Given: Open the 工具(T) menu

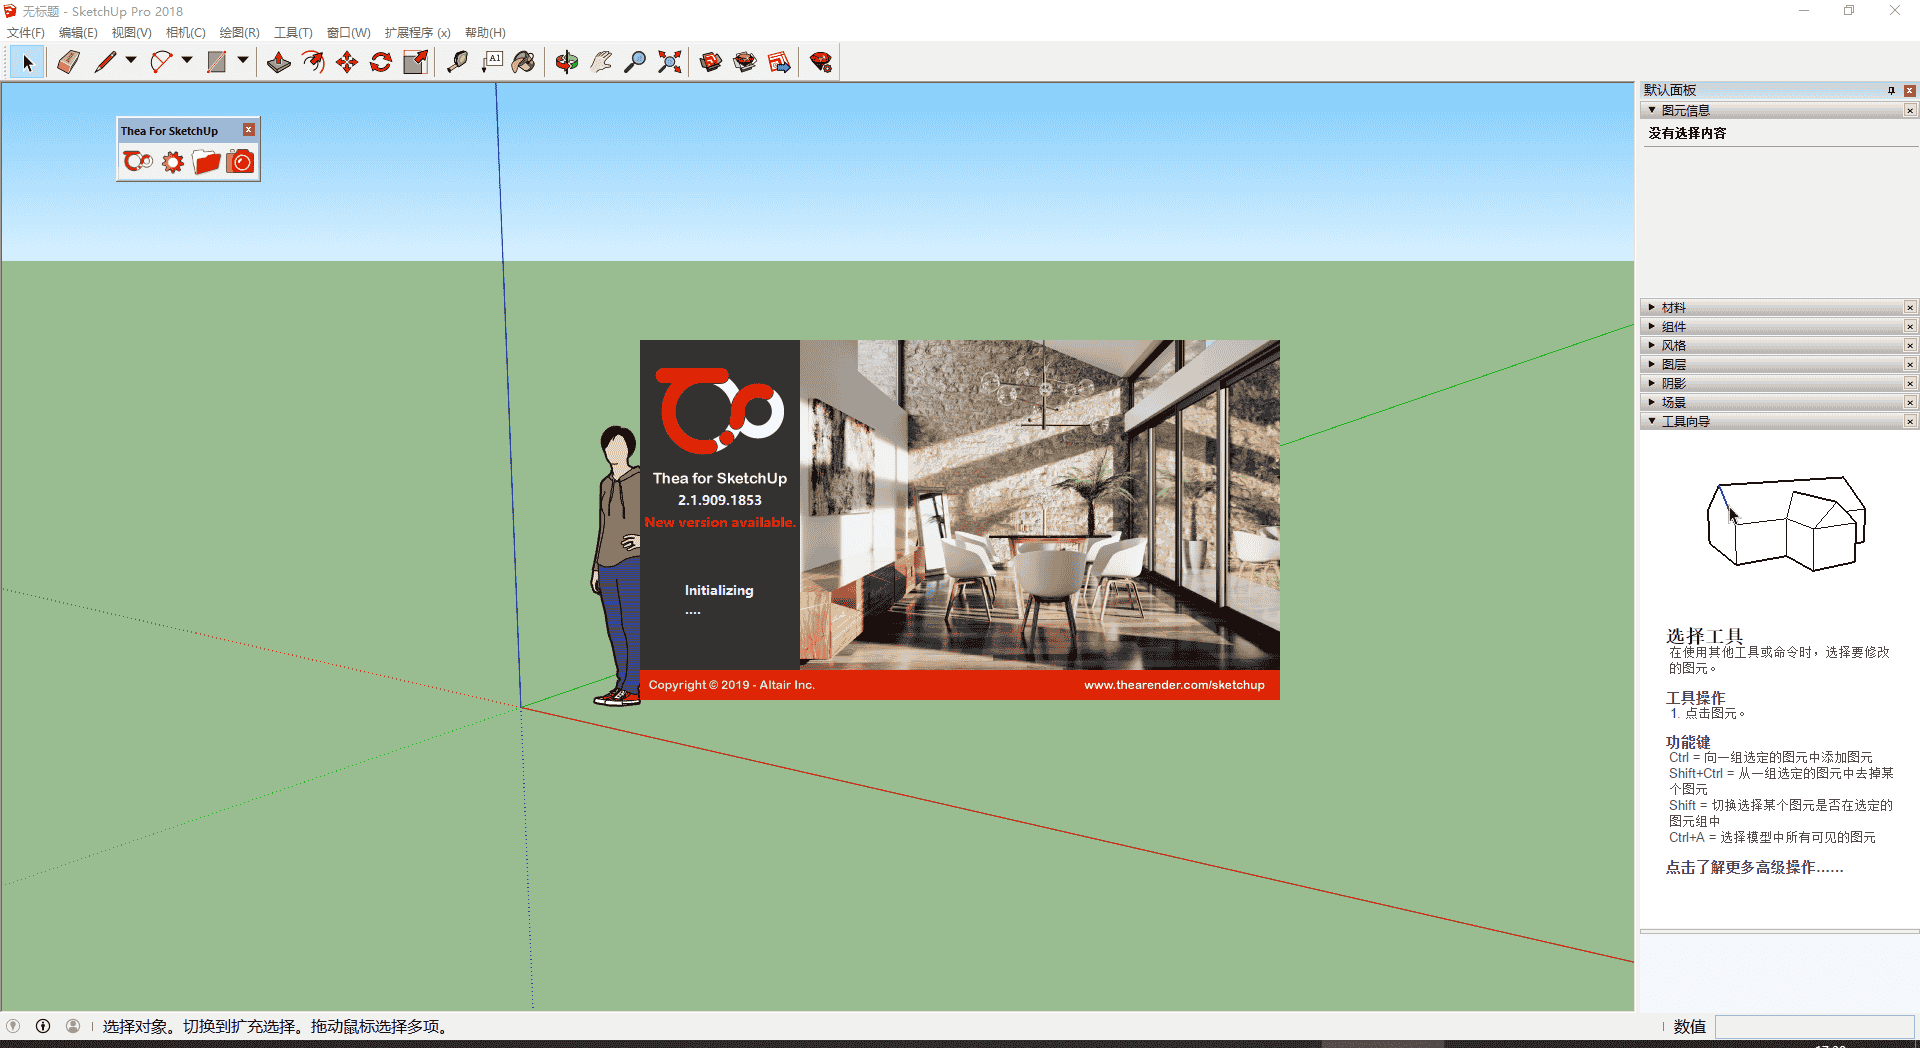Looking at the screenshot, I should [x=293, y=33].
